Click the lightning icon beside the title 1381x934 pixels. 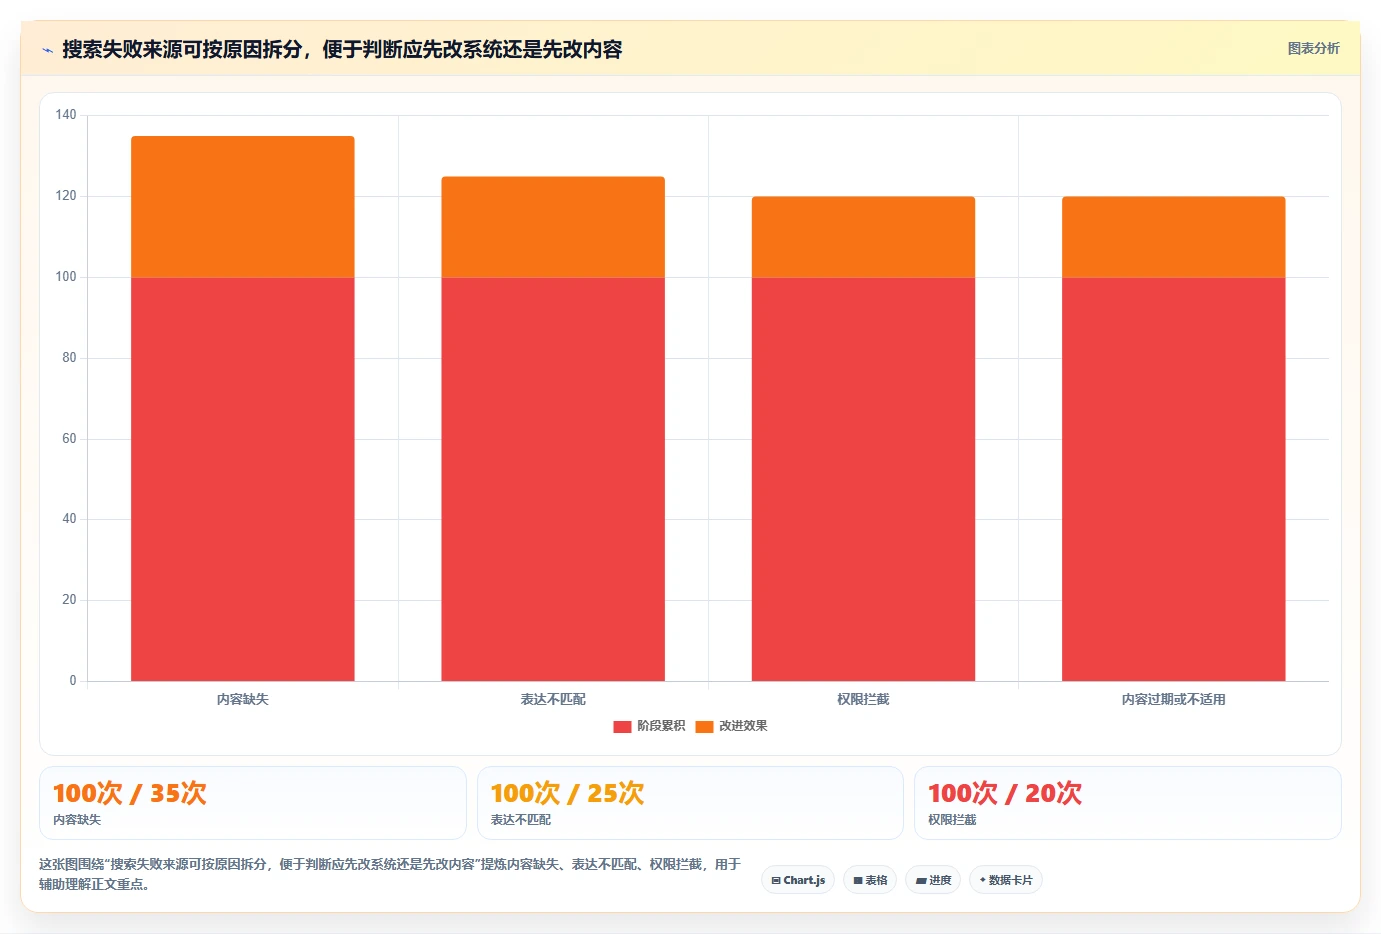click(47, 50)
